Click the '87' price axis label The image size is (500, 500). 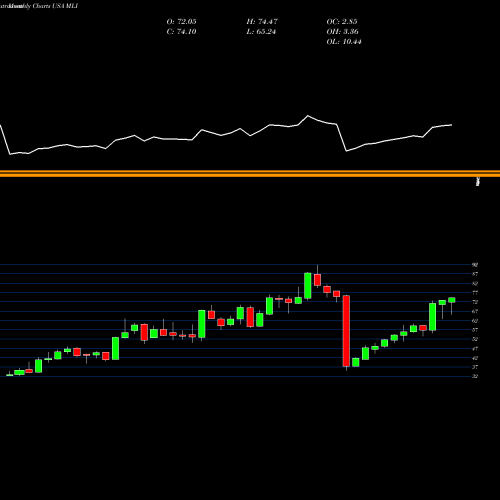click(475, 274)
